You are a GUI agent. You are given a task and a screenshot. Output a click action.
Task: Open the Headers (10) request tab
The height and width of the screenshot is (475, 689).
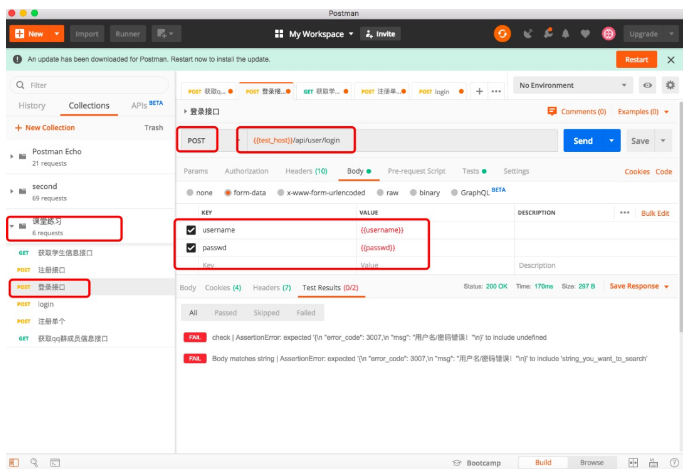pyautogui.click(x=306, y=171)
